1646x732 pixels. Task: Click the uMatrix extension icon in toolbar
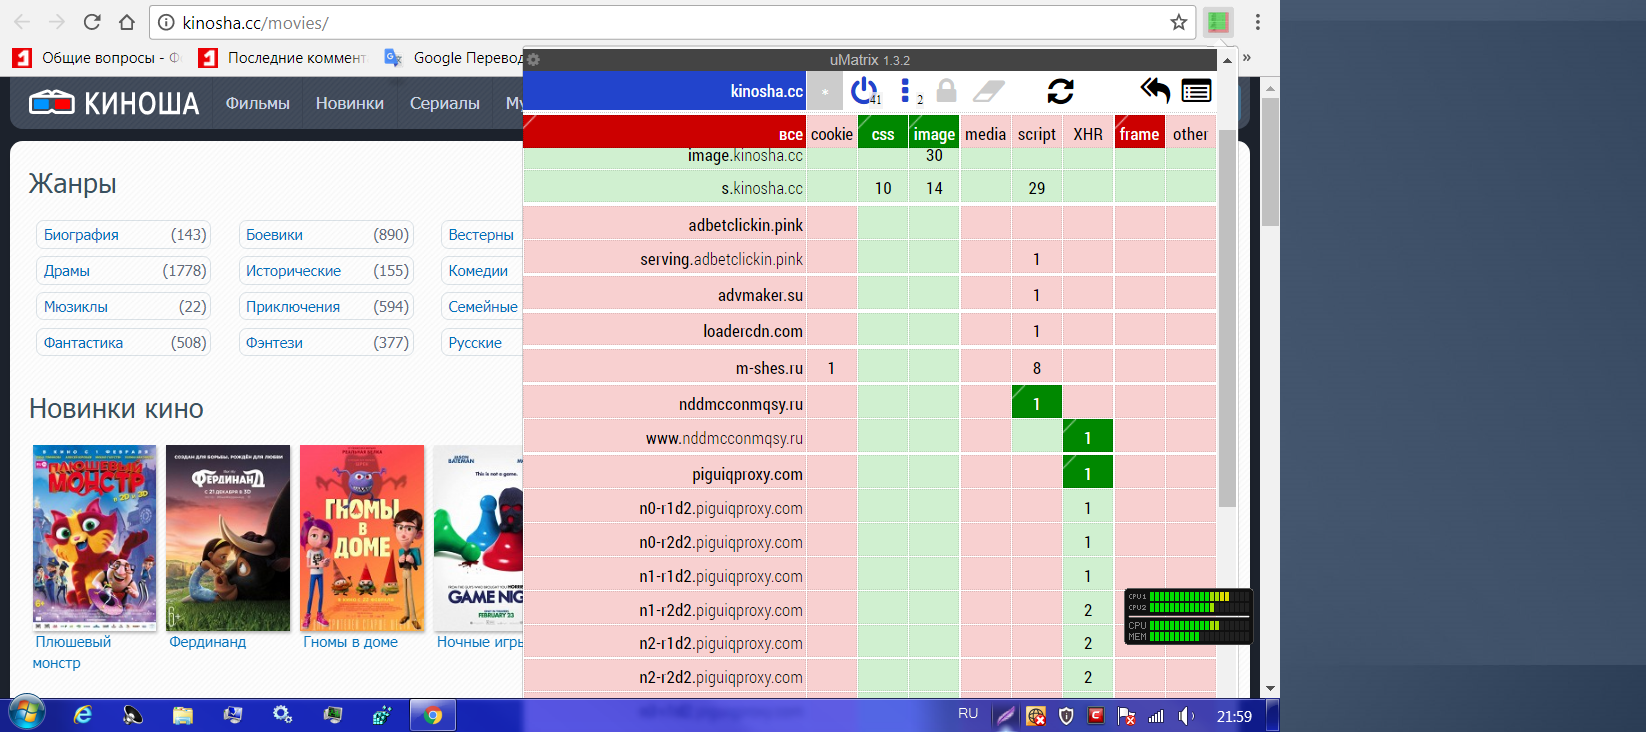(x=1218, y=22)
